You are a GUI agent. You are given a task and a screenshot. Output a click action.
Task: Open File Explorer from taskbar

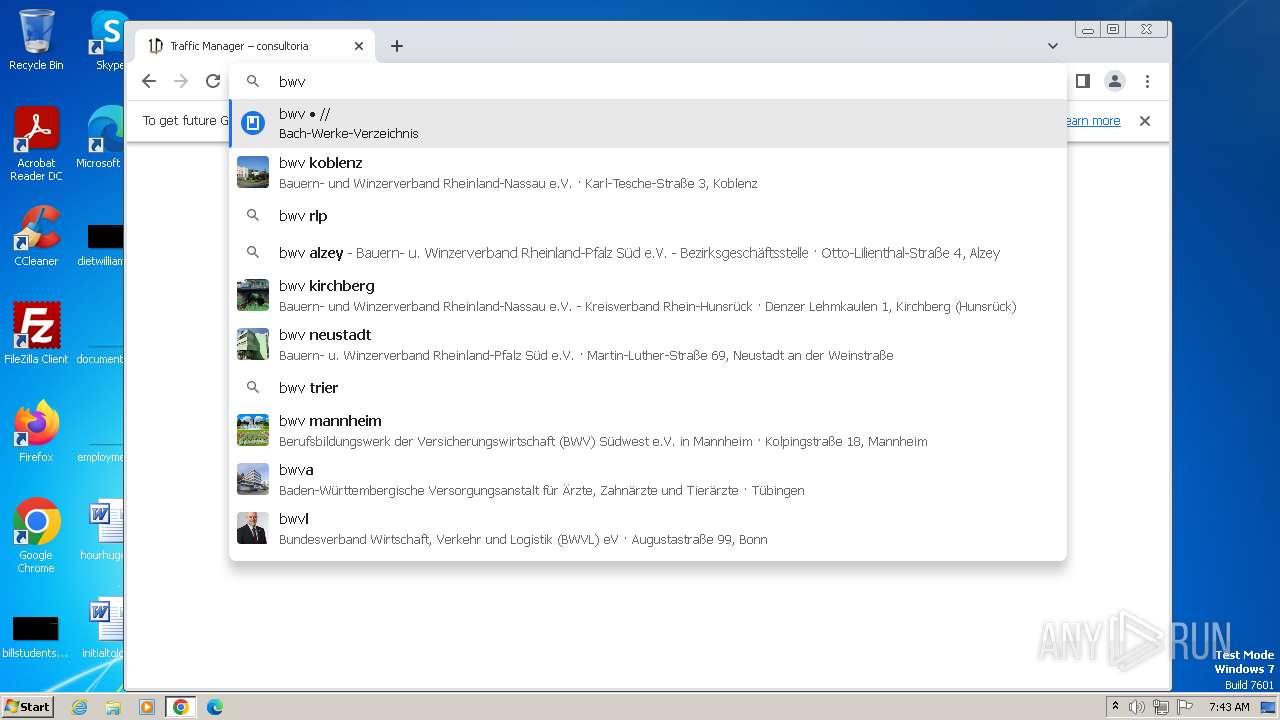click(113, 707)
